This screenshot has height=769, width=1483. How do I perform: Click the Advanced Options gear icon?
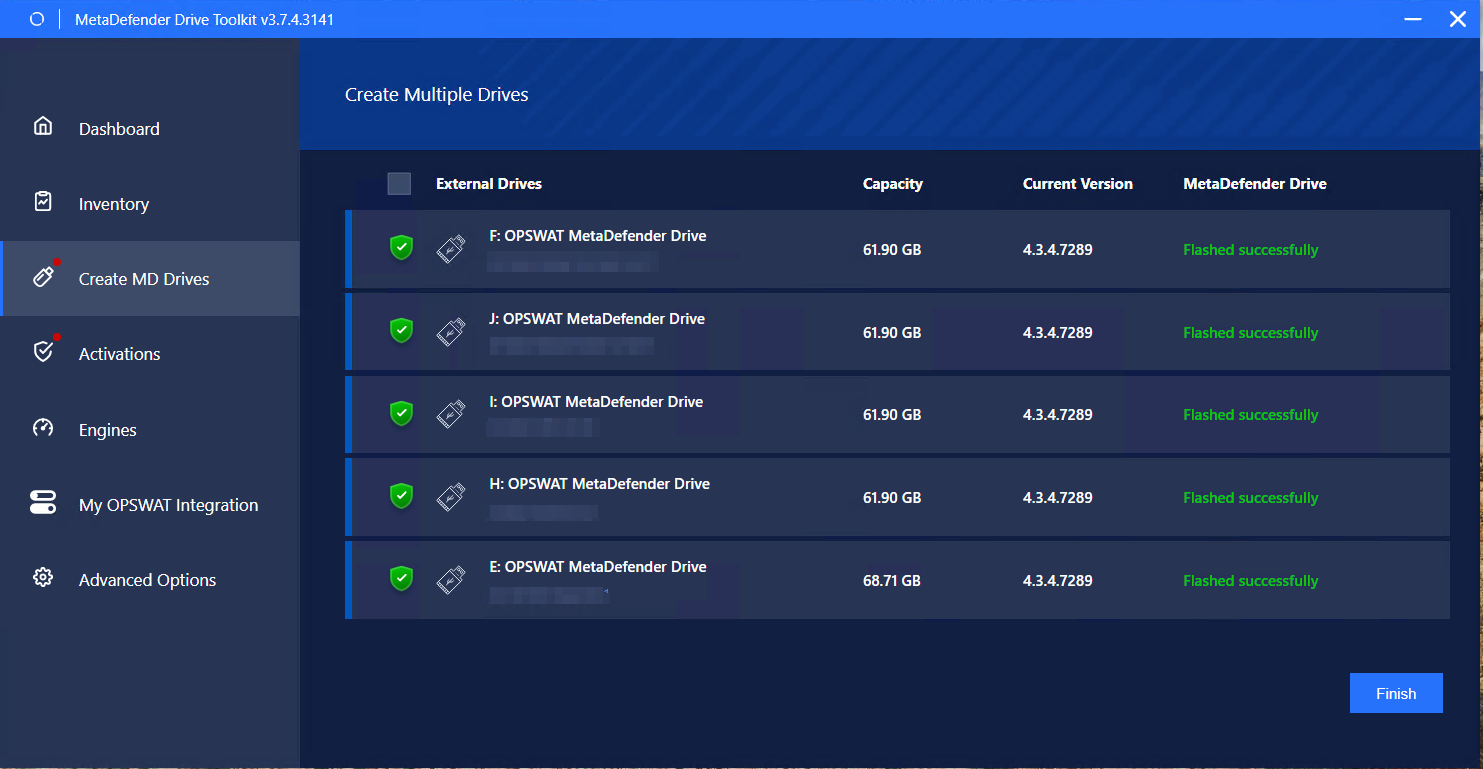tap(43, 577)
